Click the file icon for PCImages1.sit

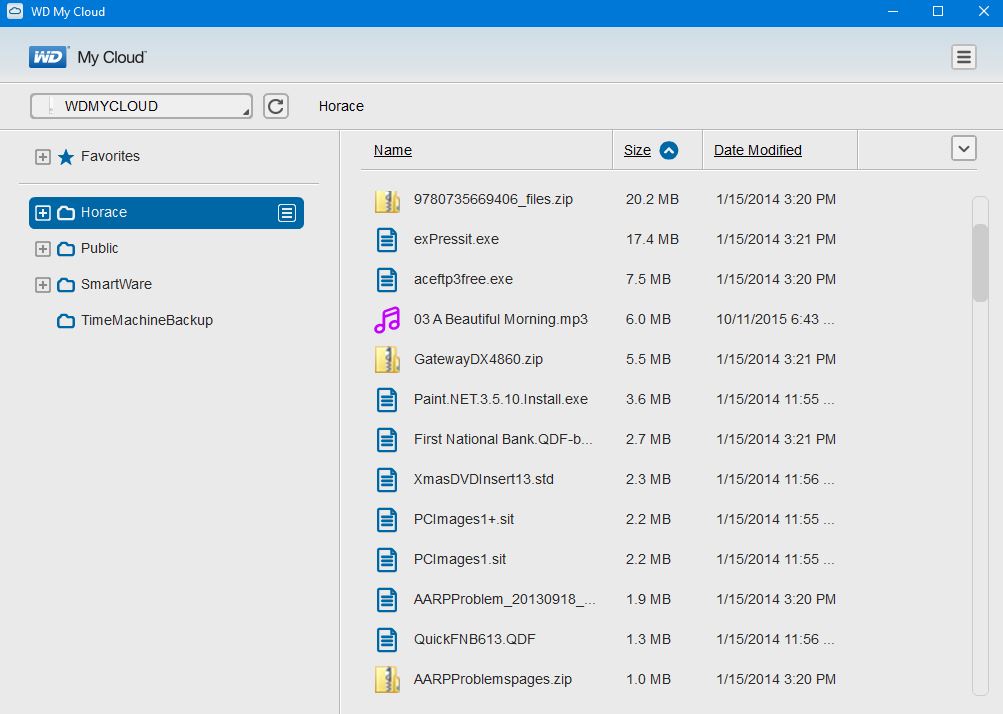point(387,560)
